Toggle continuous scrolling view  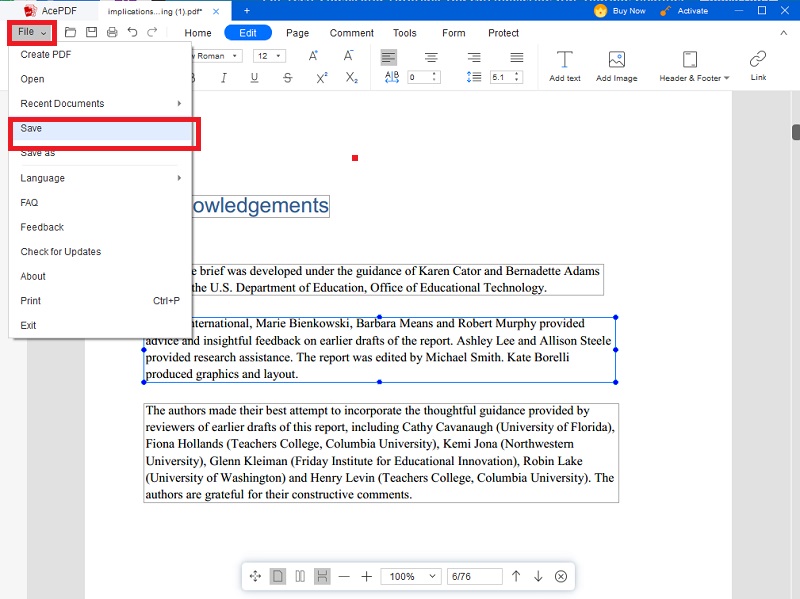[x=322, y=577]
